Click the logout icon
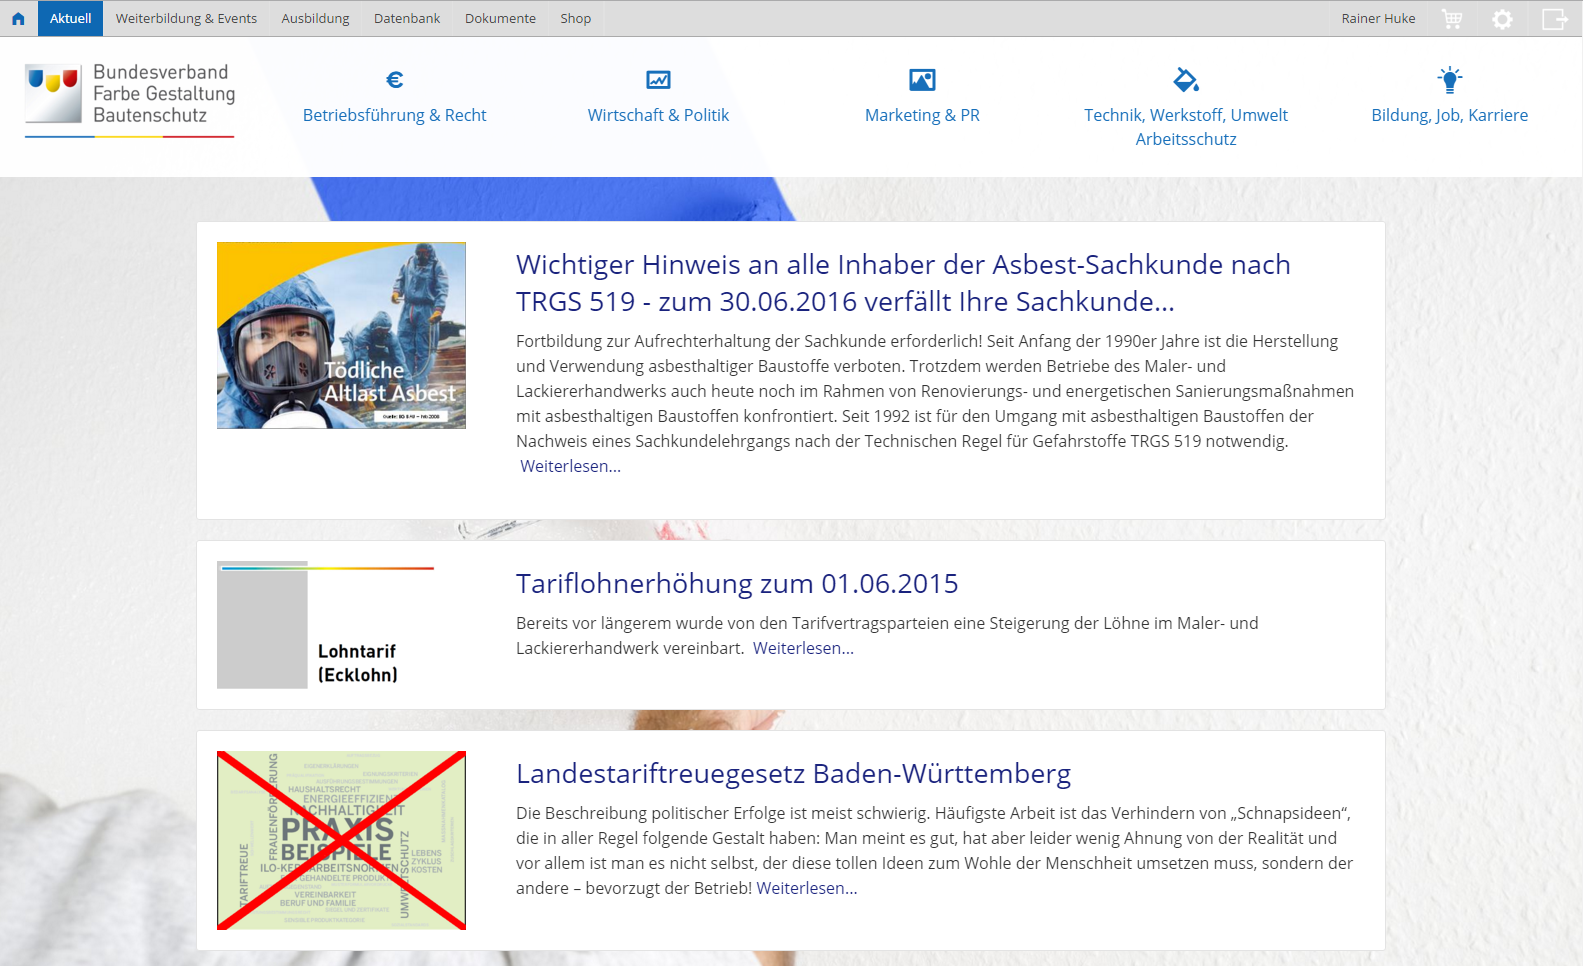Image resolution: width=1583 pixels, height=966 pixels. coord(1555,19)
